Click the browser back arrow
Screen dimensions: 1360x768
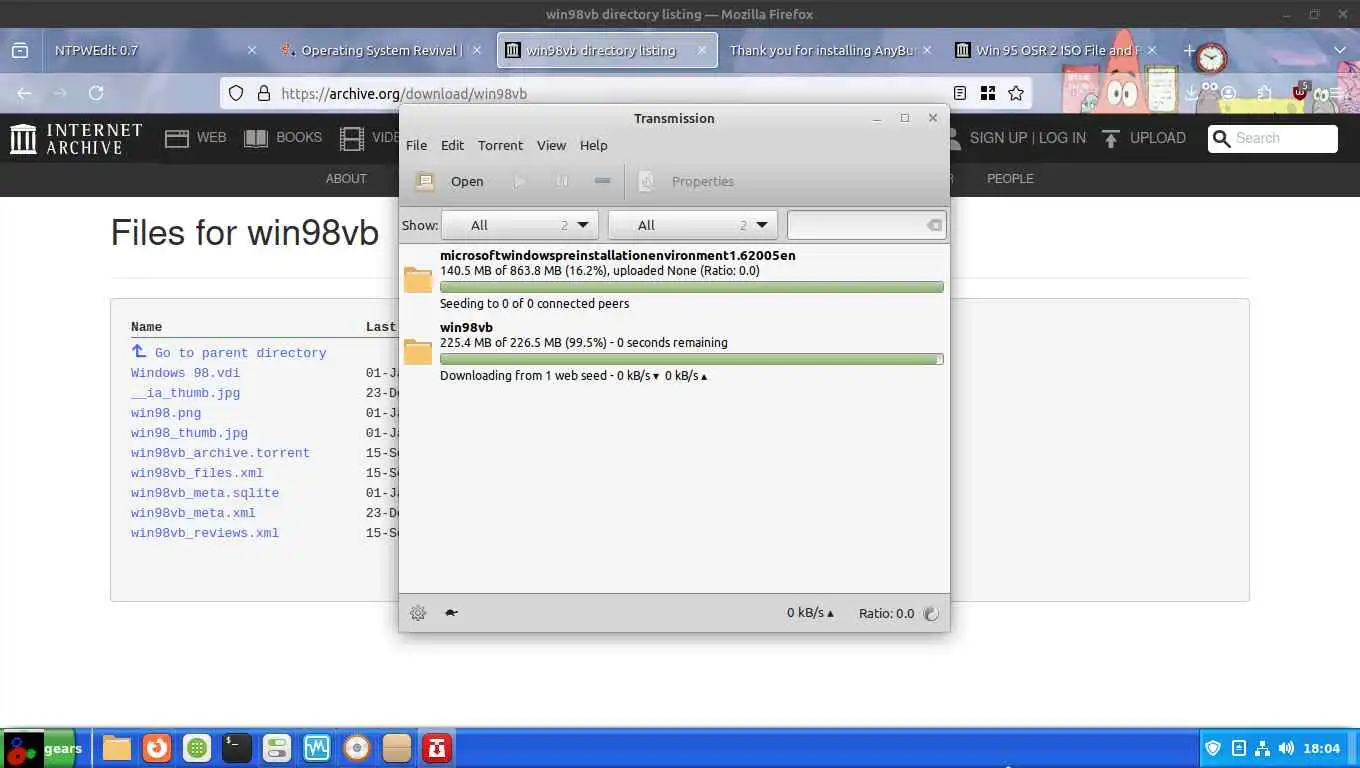[24, 93]
